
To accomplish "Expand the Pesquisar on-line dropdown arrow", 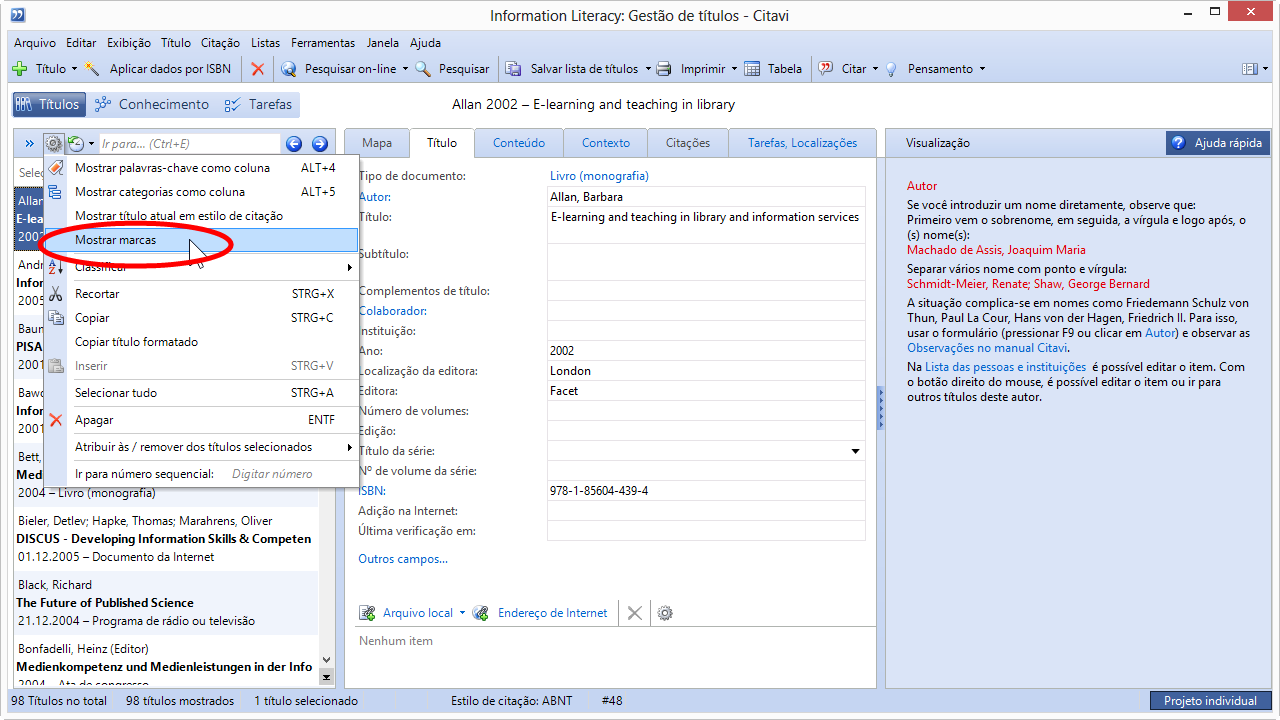I will click(405, 69).
